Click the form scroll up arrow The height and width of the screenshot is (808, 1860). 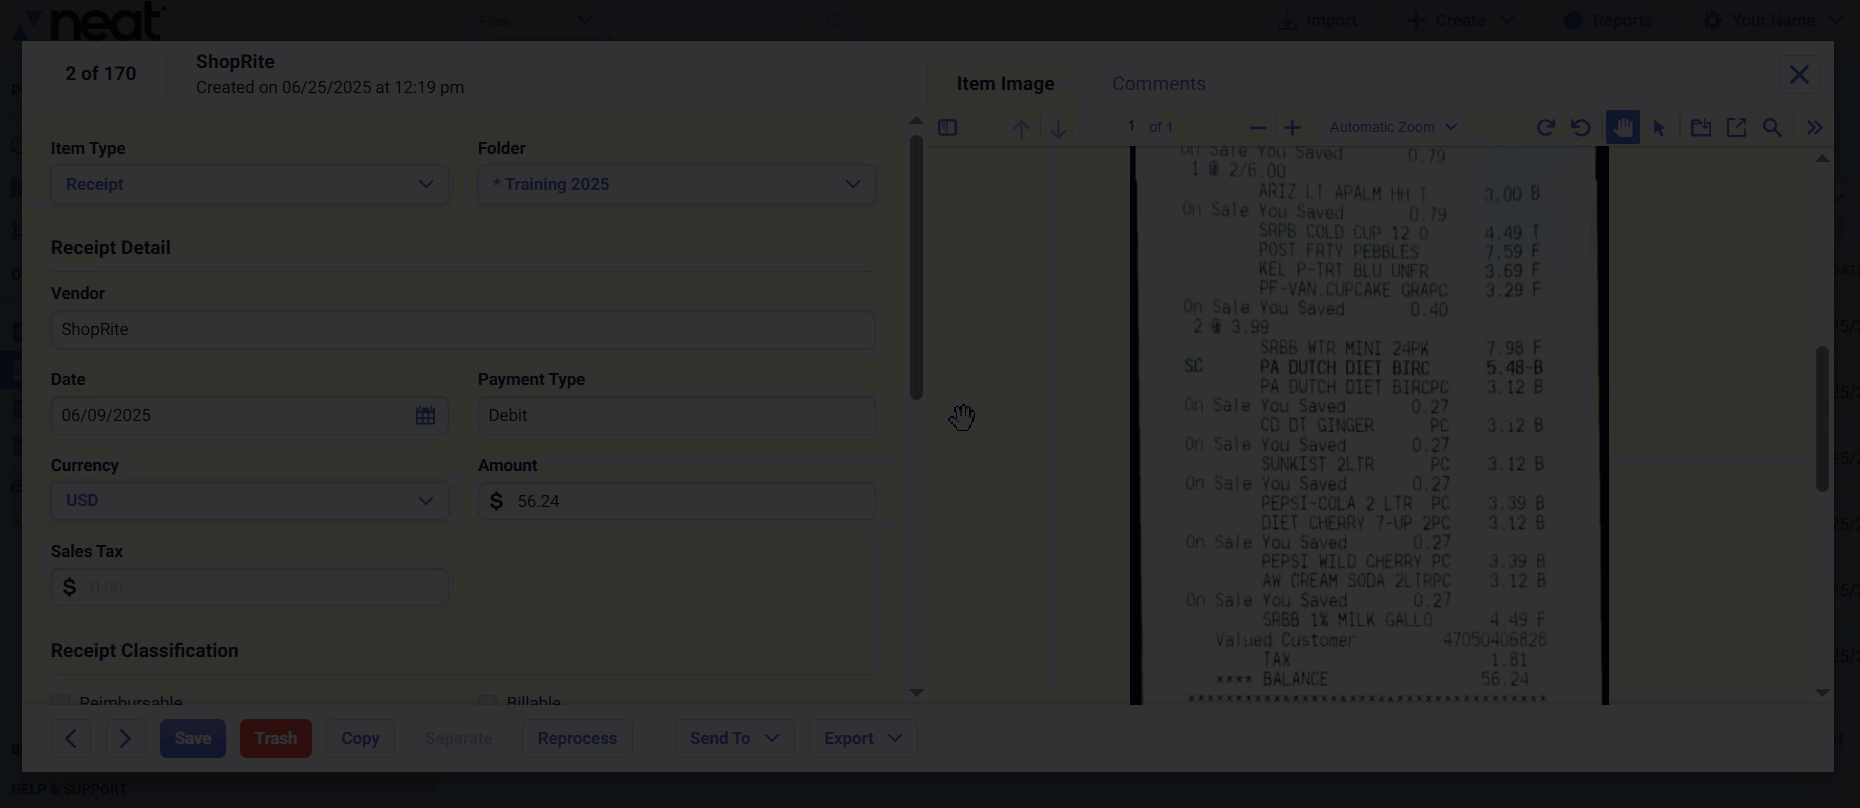[x=916, y=121]
